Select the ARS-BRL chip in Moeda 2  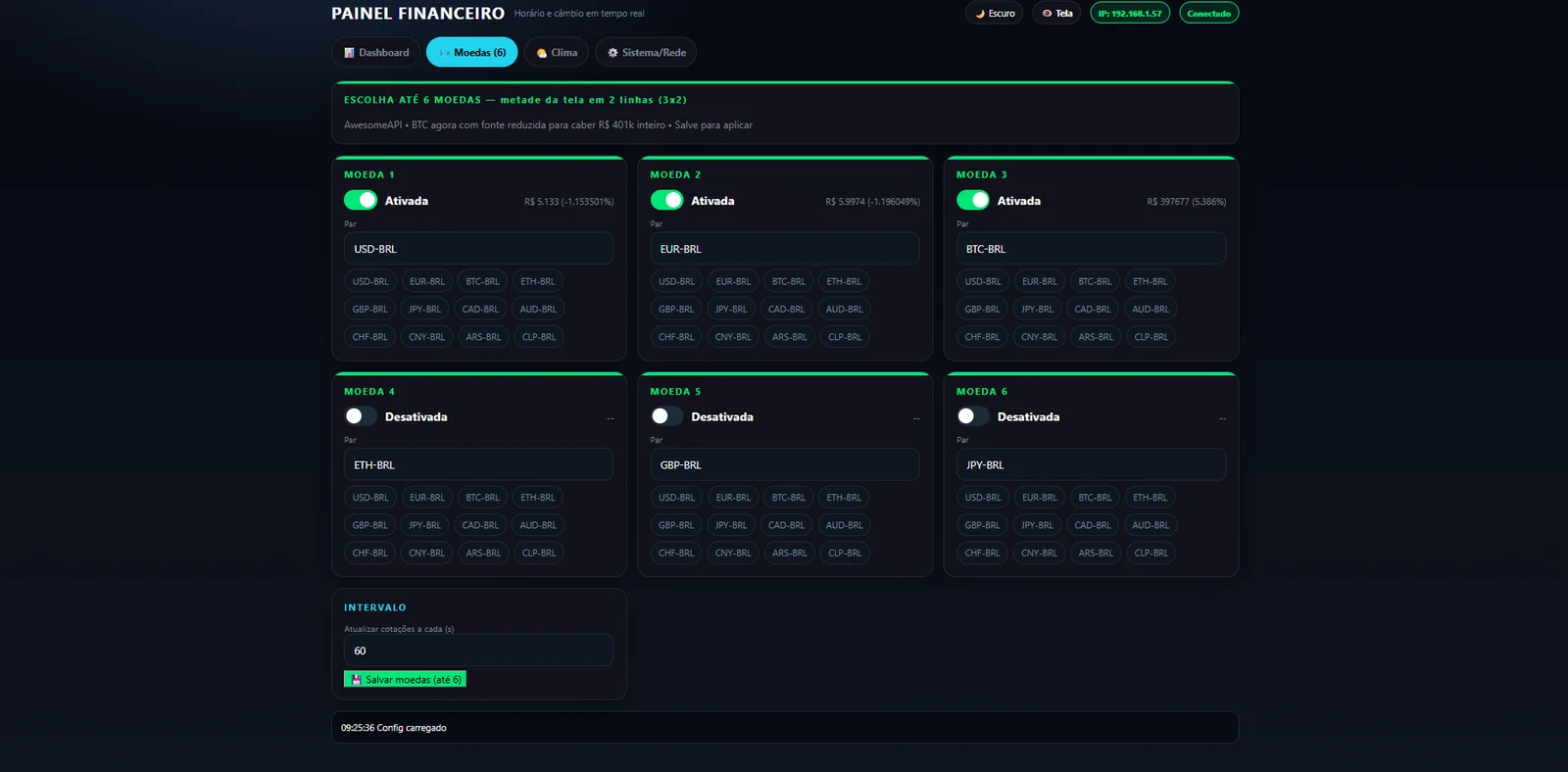789,337
